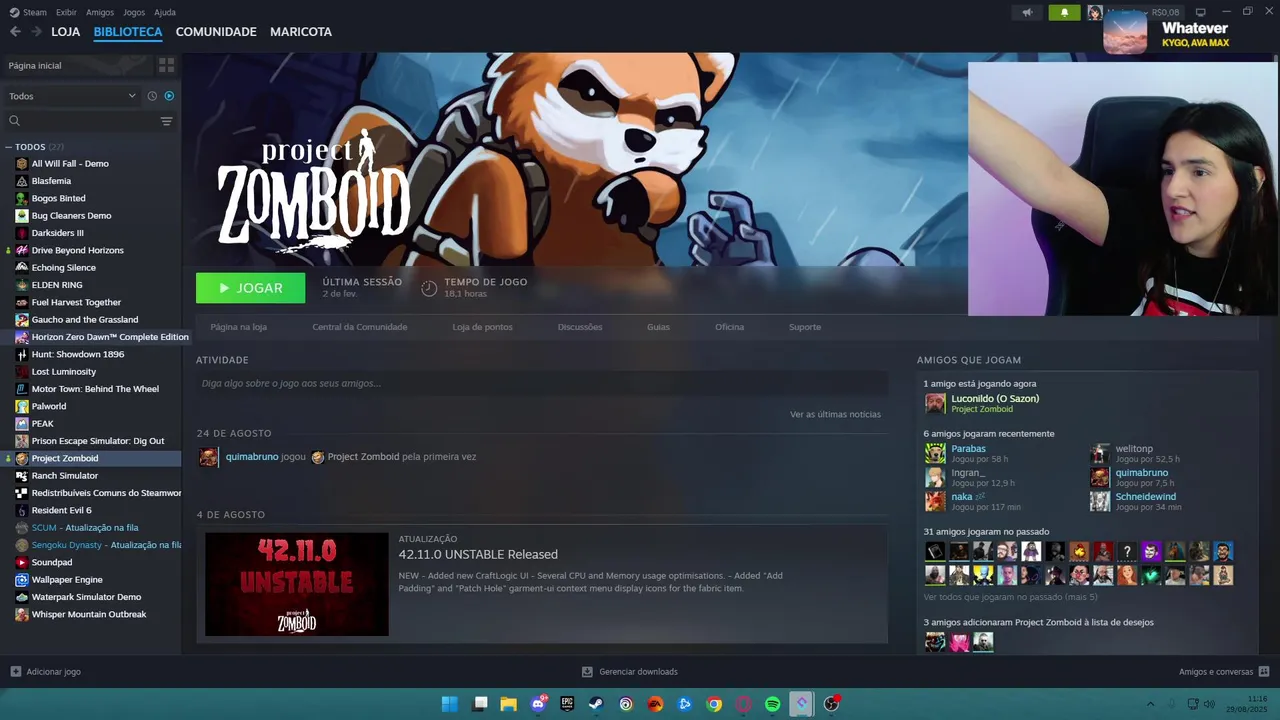Image resolution: width=1280 pixels, height=720 pixels.
Task: Open the COMUNIDADE tab
Action: click(216, 32)
